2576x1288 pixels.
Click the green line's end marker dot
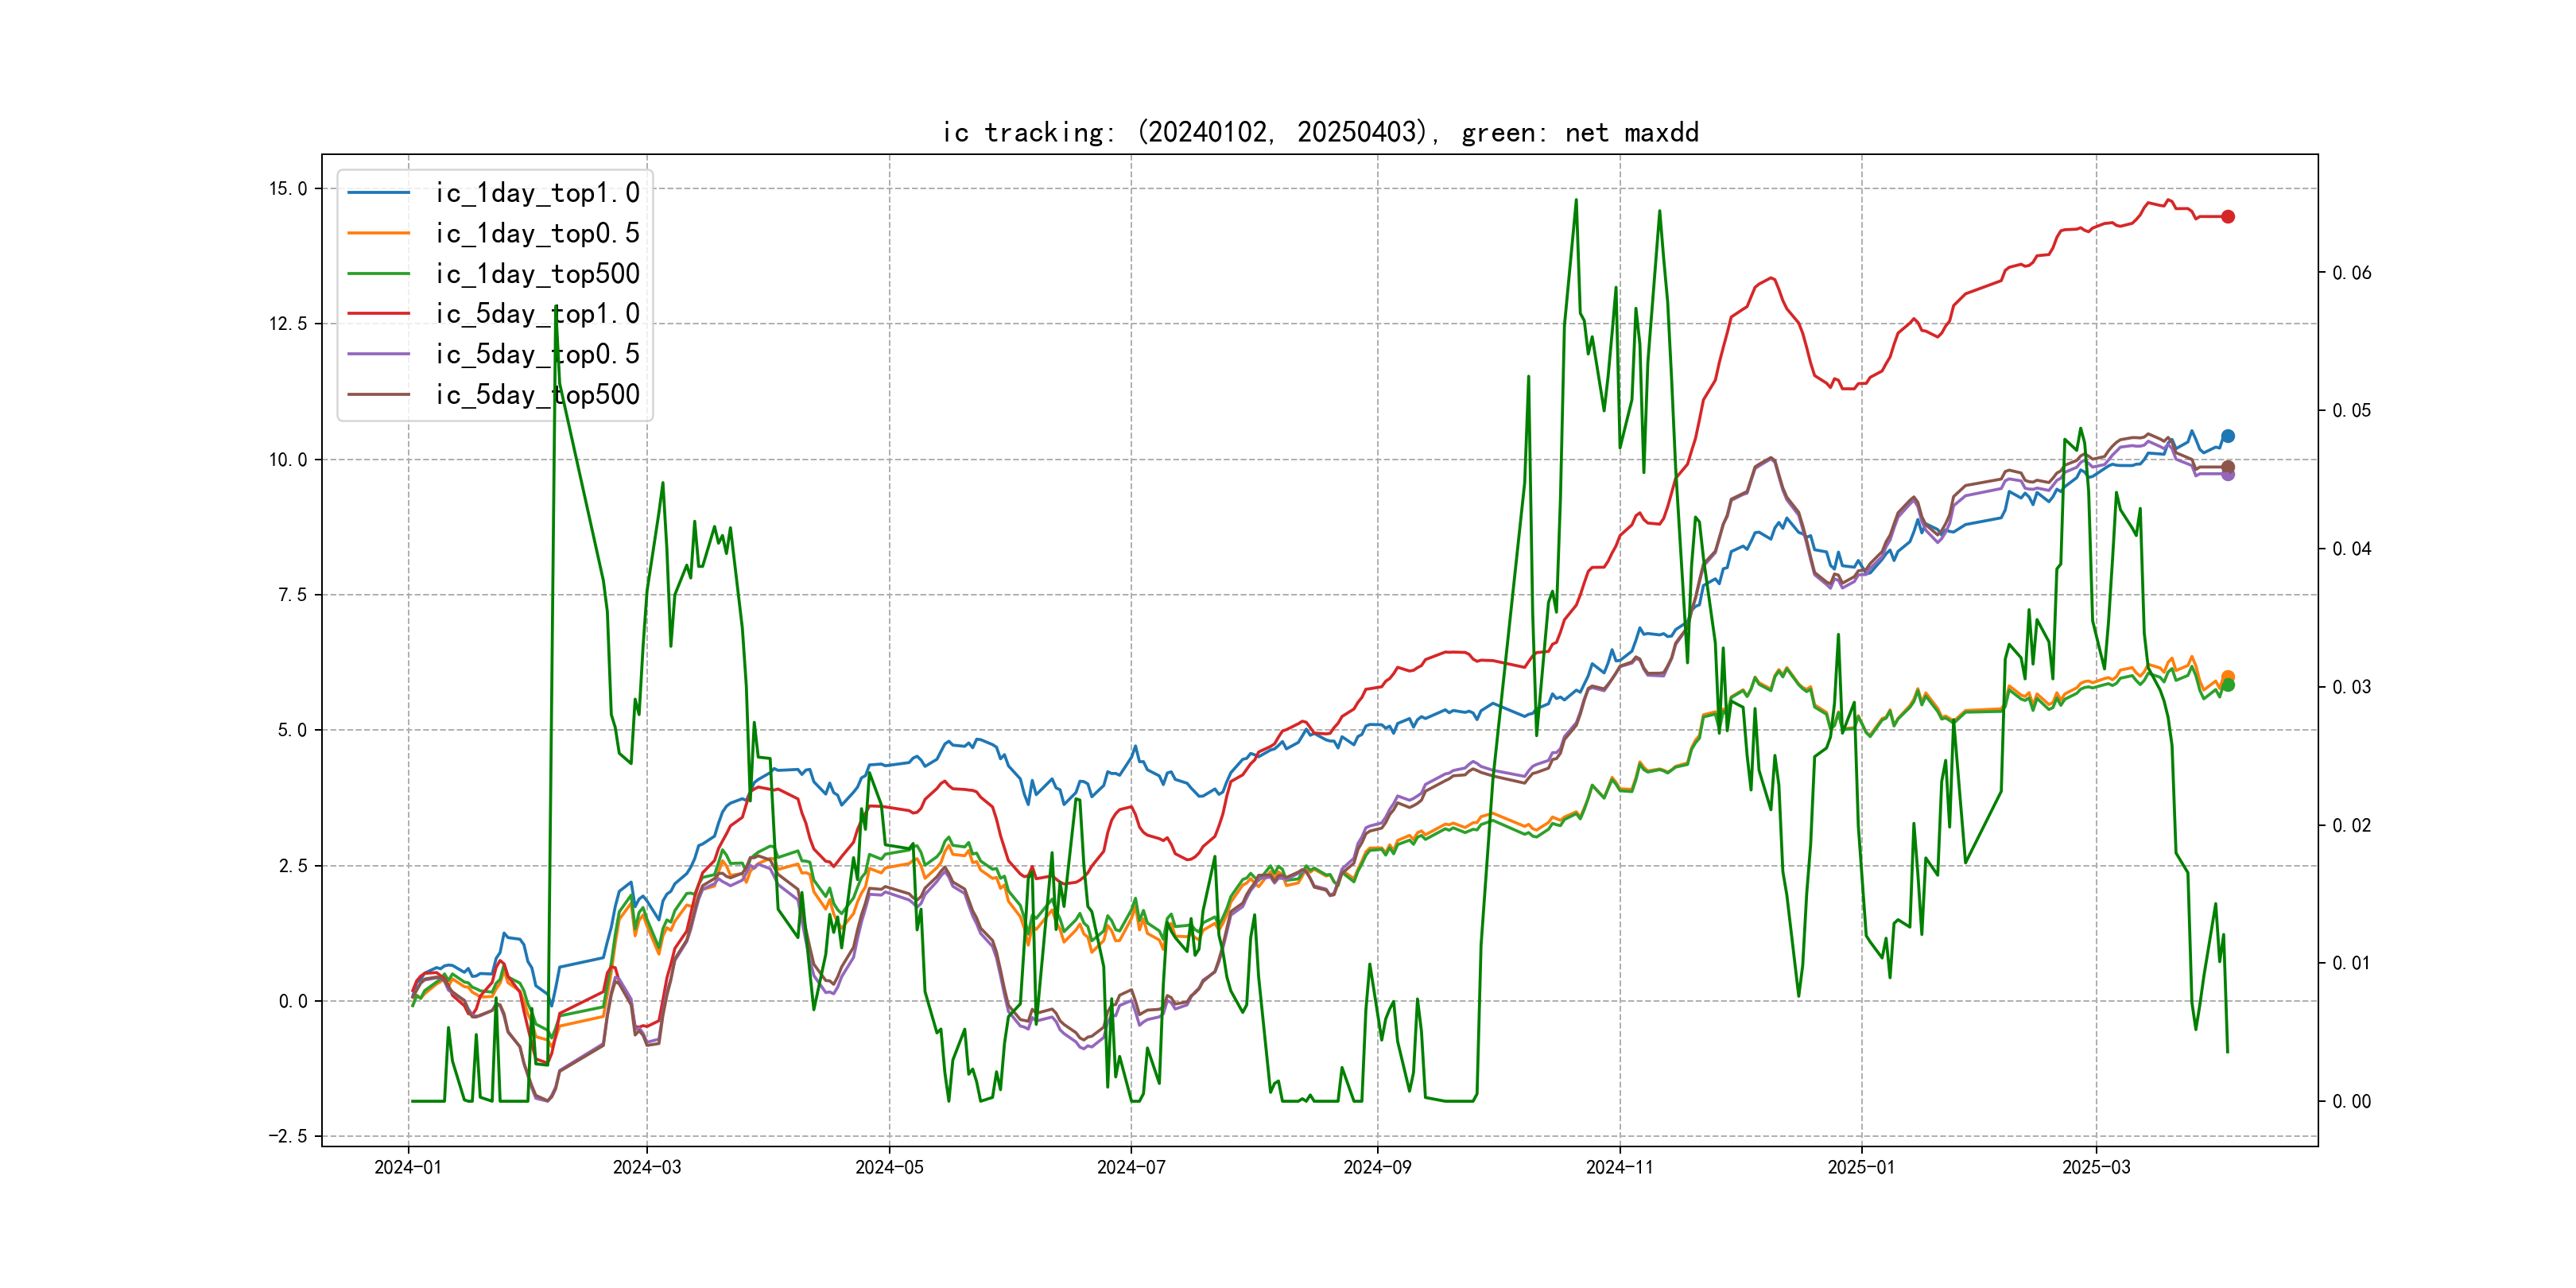(2228, 686)
